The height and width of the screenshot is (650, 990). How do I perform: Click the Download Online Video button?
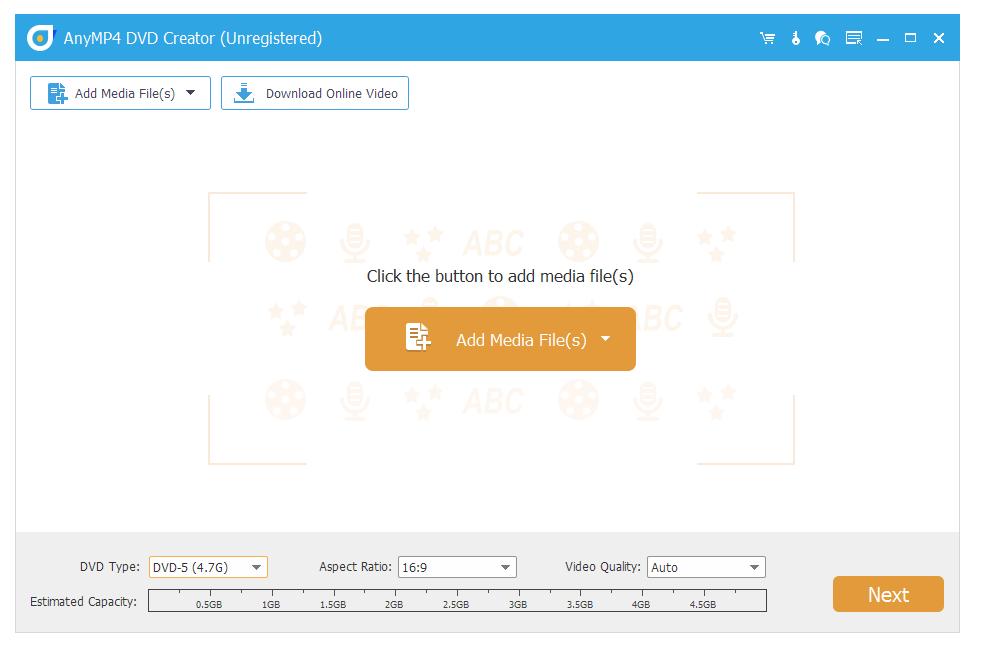pyautogui.click(x=314, y=93)
